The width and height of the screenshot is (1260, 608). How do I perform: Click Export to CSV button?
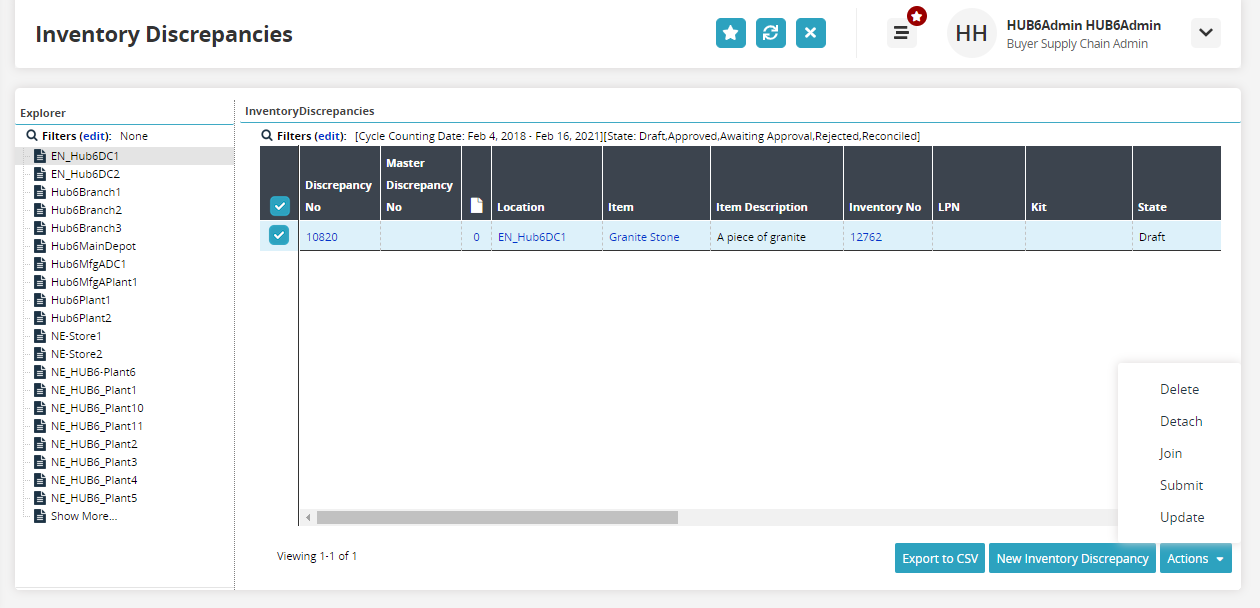point(940,558)
